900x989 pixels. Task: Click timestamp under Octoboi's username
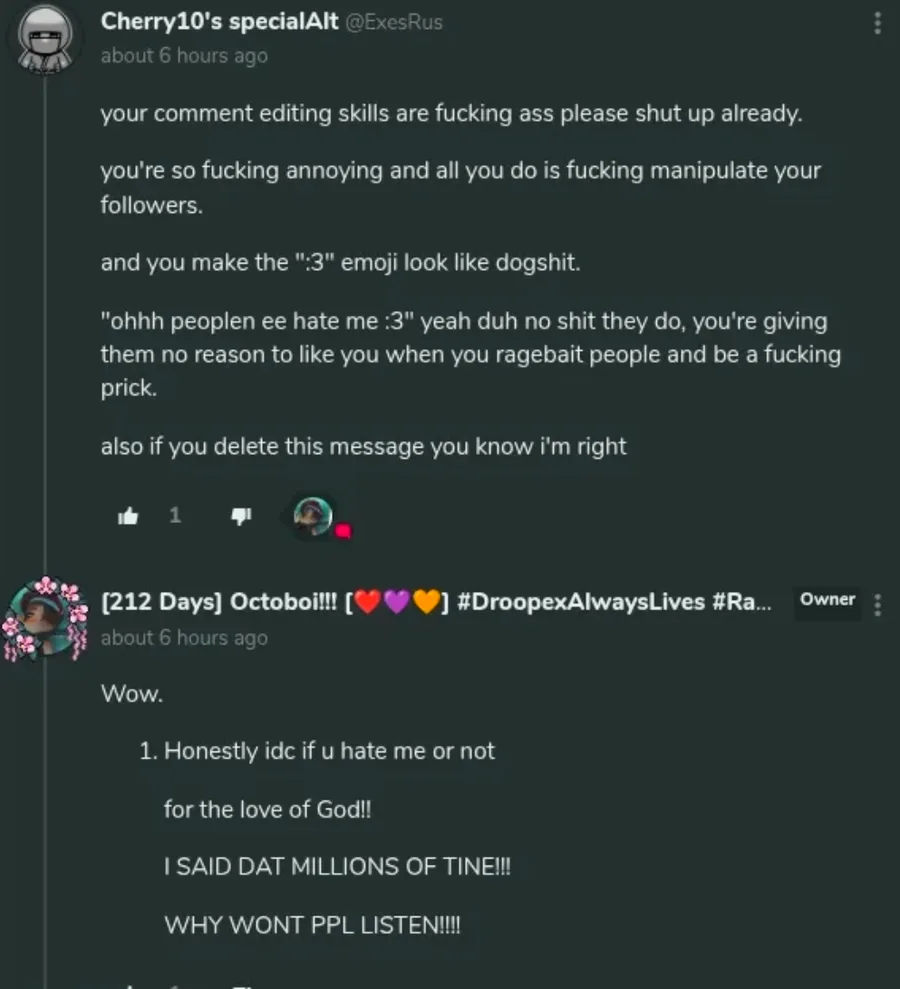tap(183, 637)
